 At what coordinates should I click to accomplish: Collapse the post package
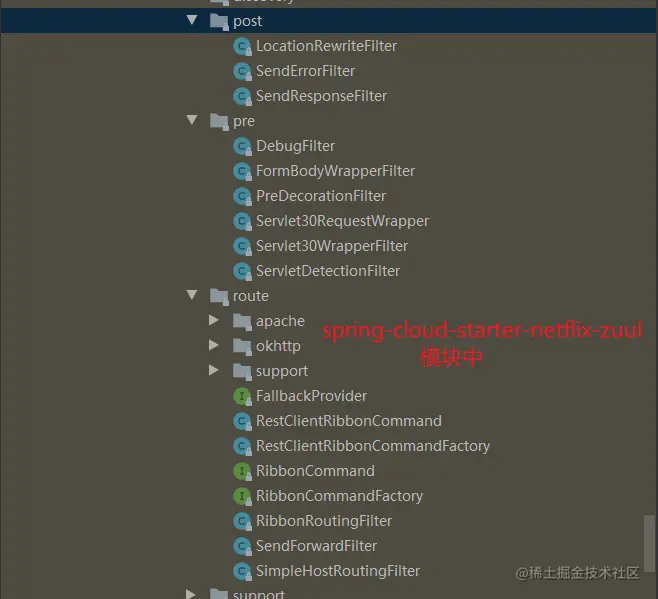pyautogui.click(x=192, y=20)
